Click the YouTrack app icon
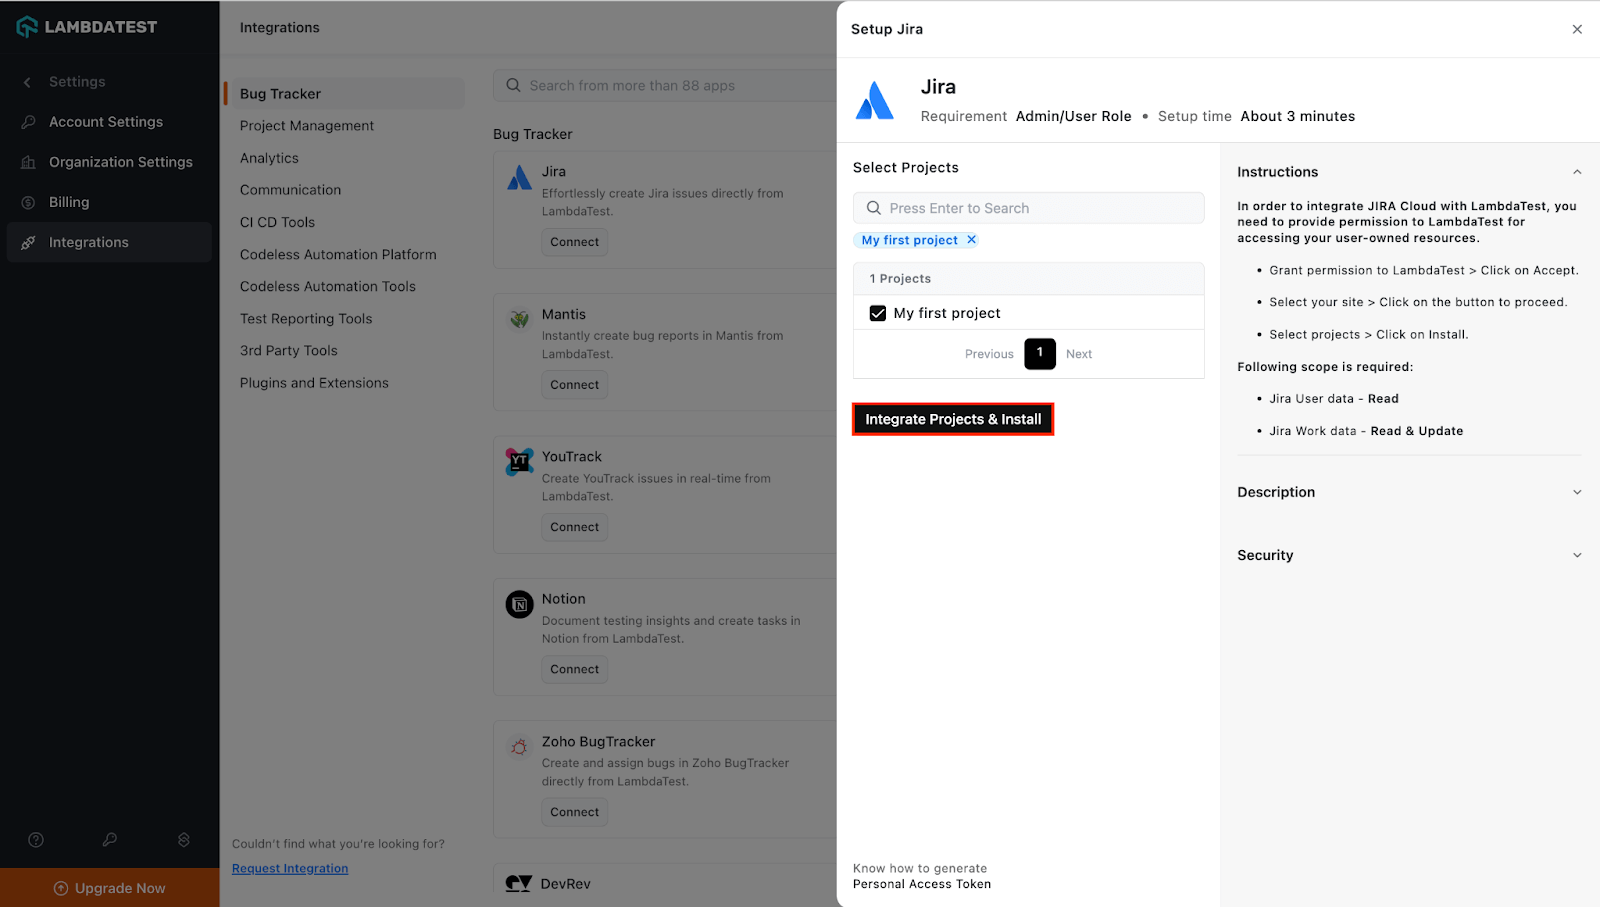This screenshot has height=907, width=1600. [519, 462]
